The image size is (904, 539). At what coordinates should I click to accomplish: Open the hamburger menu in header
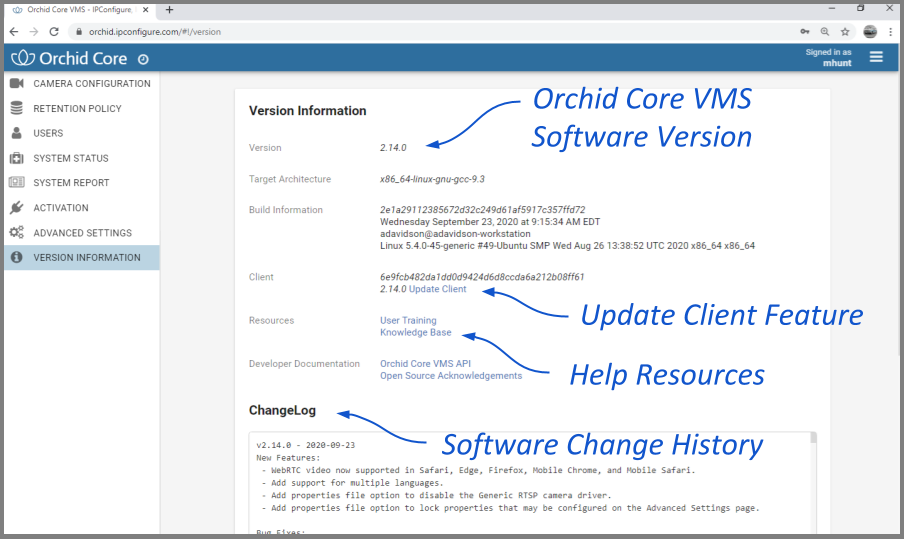tap(876, 57)
